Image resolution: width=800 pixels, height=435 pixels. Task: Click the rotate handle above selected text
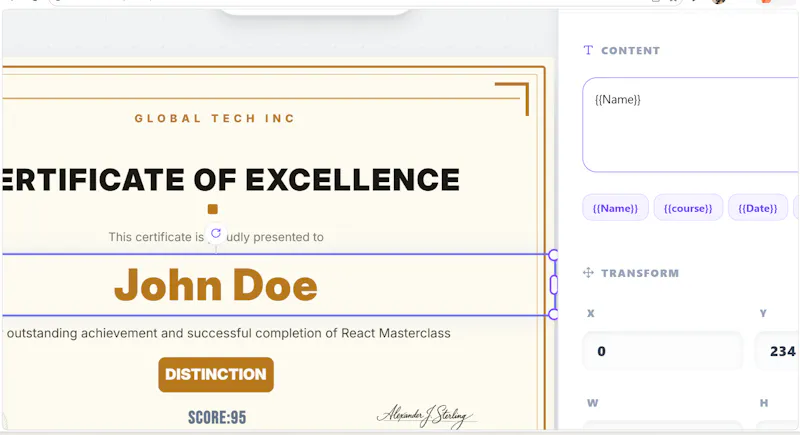click(x=216, y=234)
